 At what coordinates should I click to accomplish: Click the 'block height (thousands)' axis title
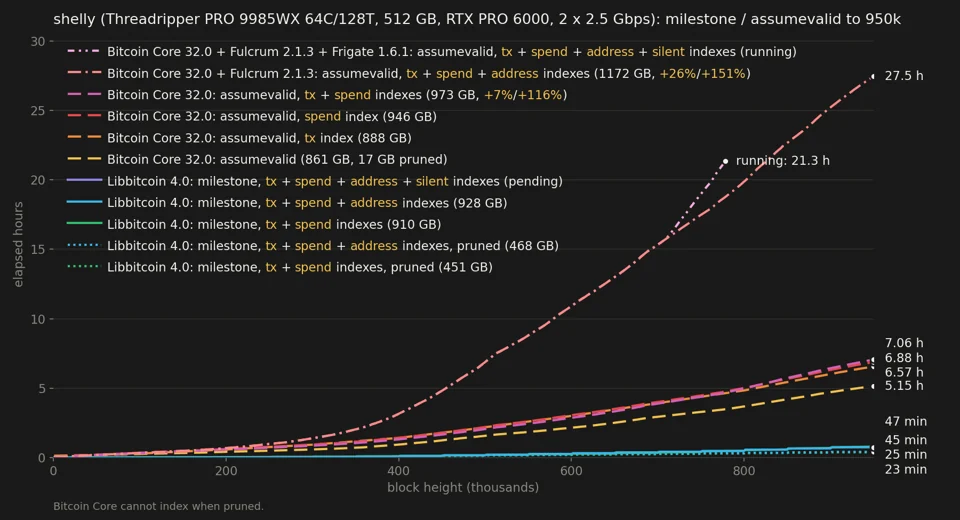[x=463, y=488]
